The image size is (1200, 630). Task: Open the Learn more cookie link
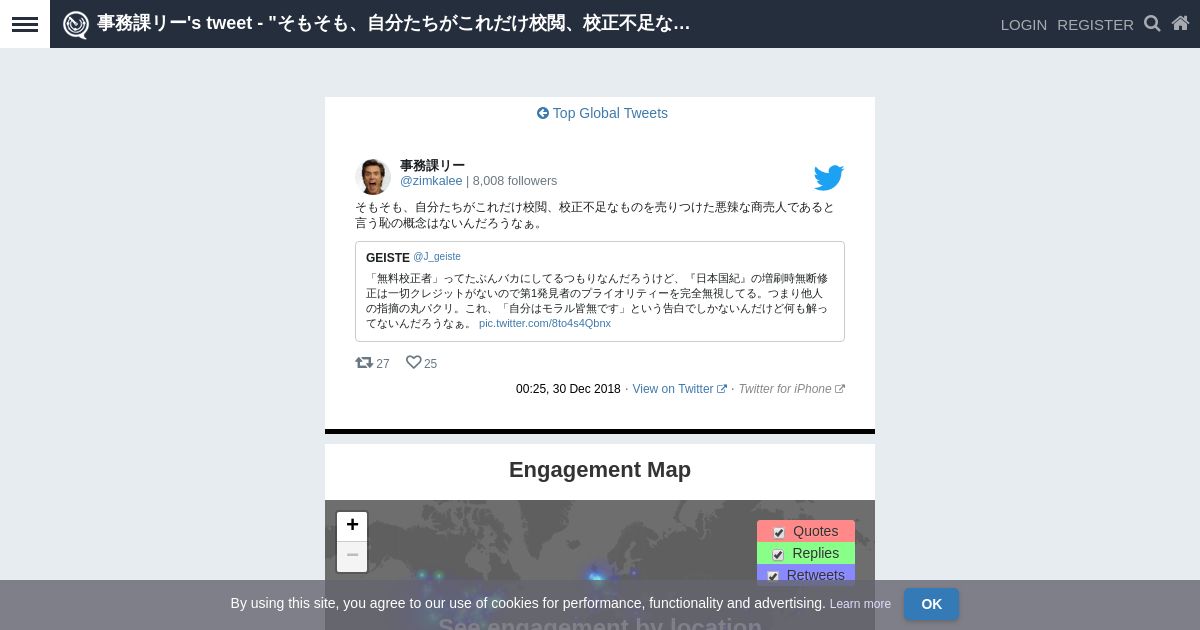coord(860,604)
